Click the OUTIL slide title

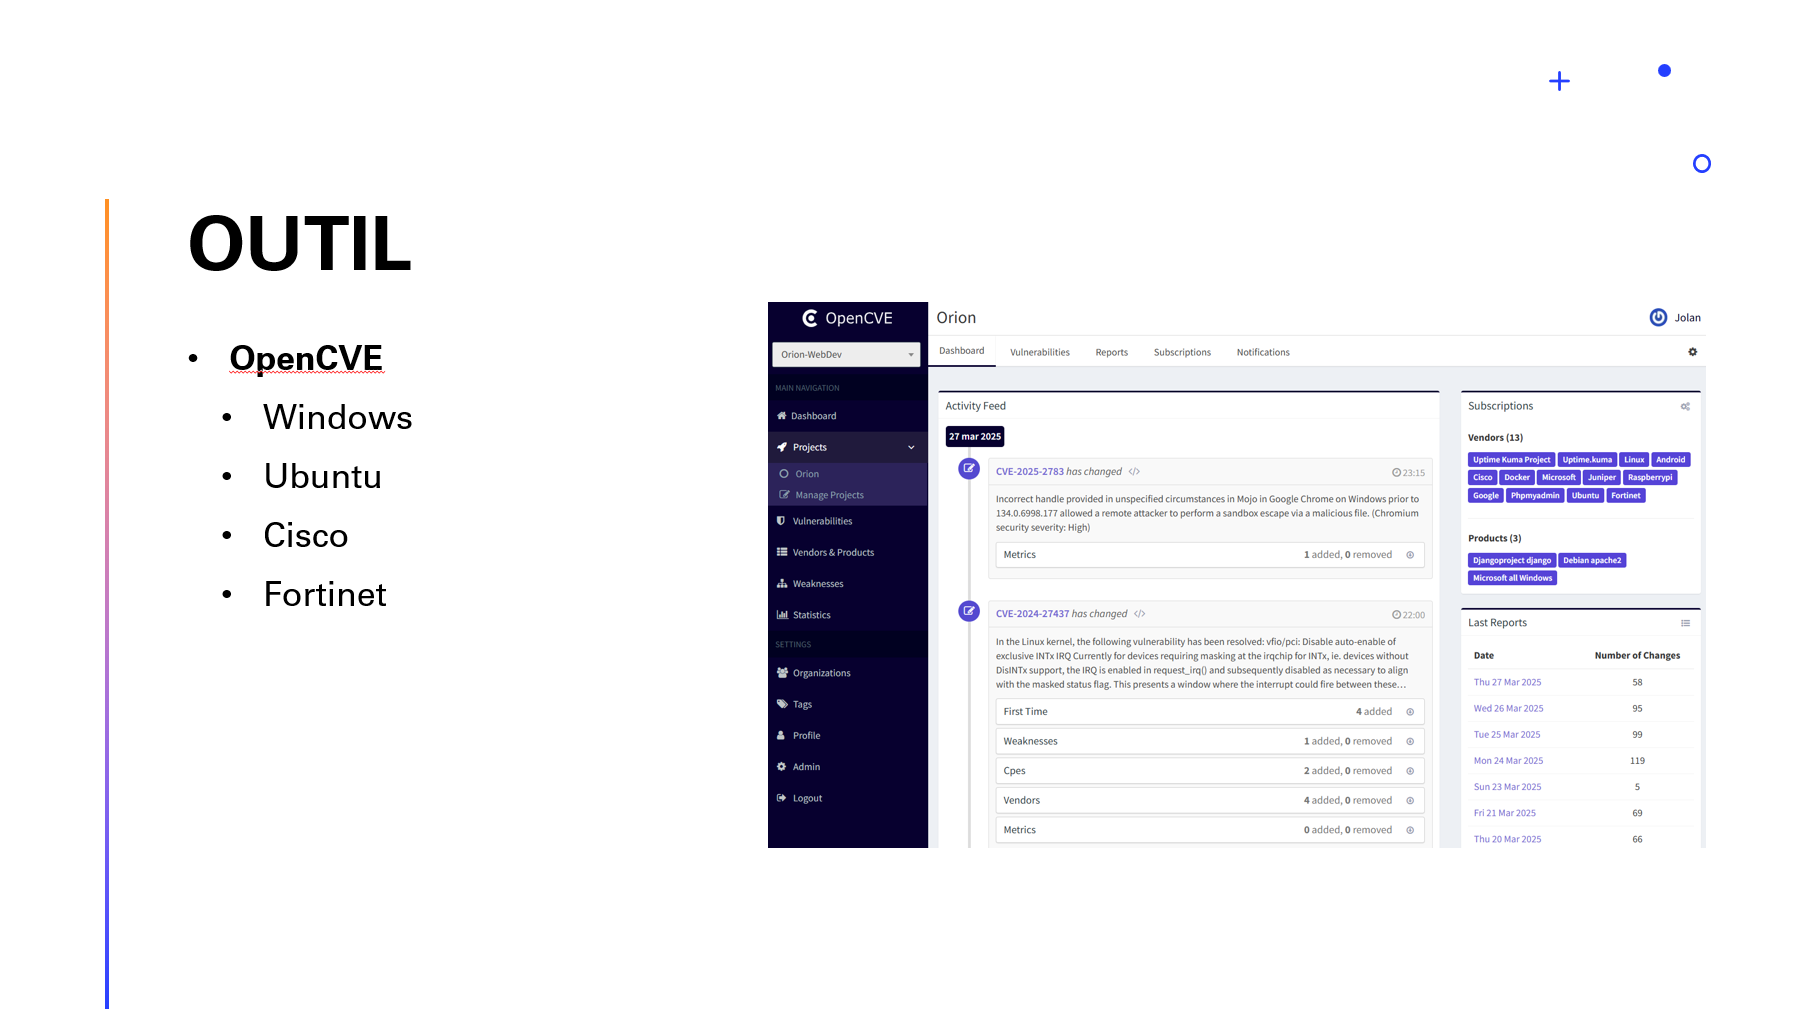tap(300, 243)
